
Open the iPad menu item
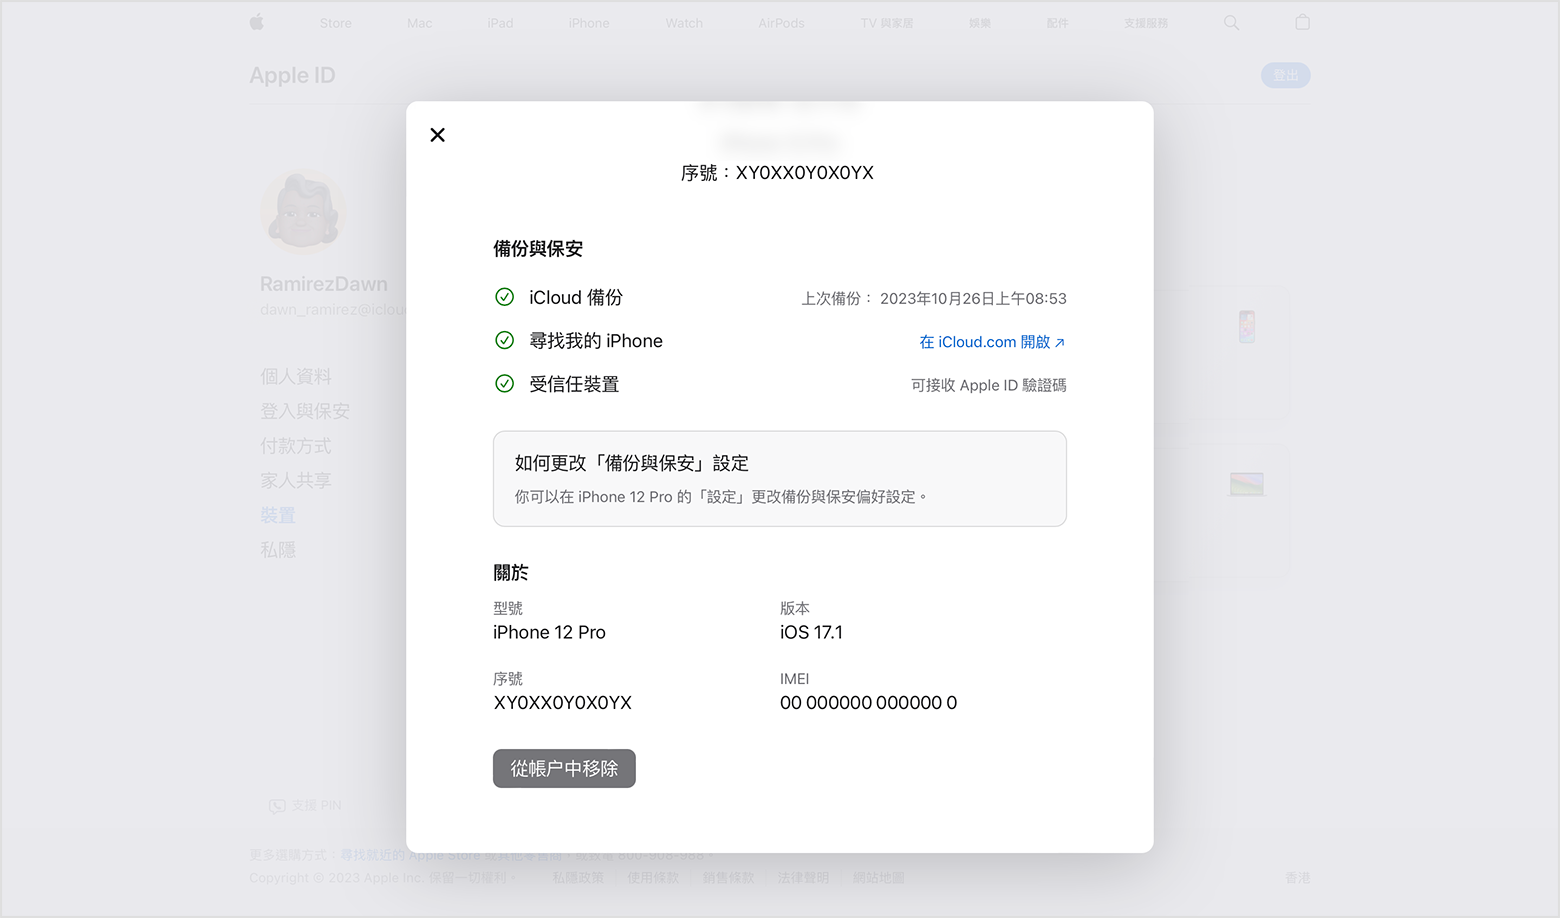click(x=500, y=23)
